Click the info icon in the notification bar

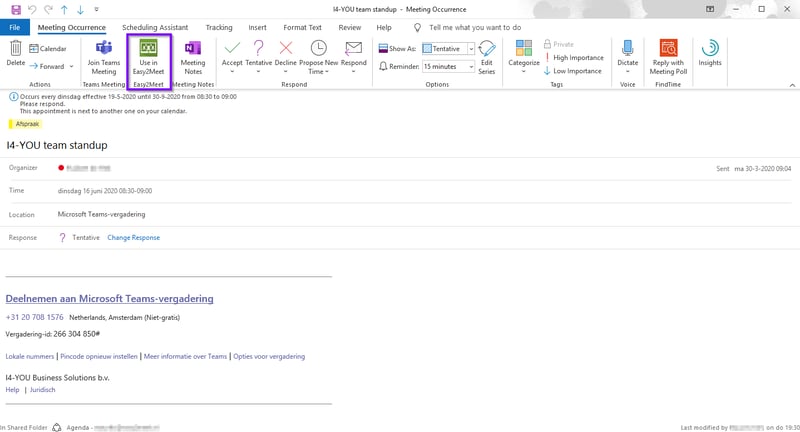(x=14, y=96)
